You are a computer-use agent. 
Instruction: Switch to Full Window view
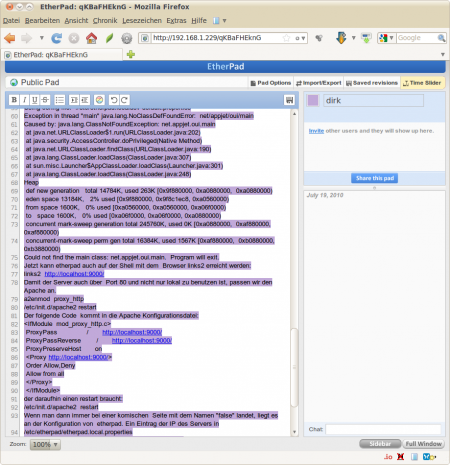point(423,444)
